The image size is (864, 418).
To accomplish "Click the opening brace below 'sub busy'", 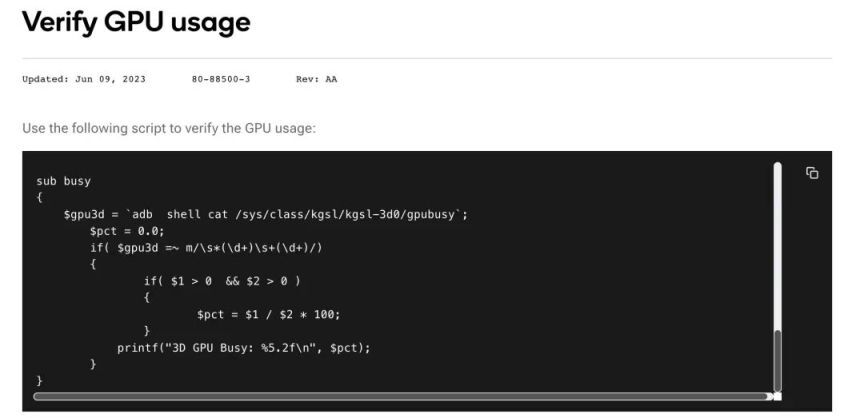I will [x=39, y=198].
